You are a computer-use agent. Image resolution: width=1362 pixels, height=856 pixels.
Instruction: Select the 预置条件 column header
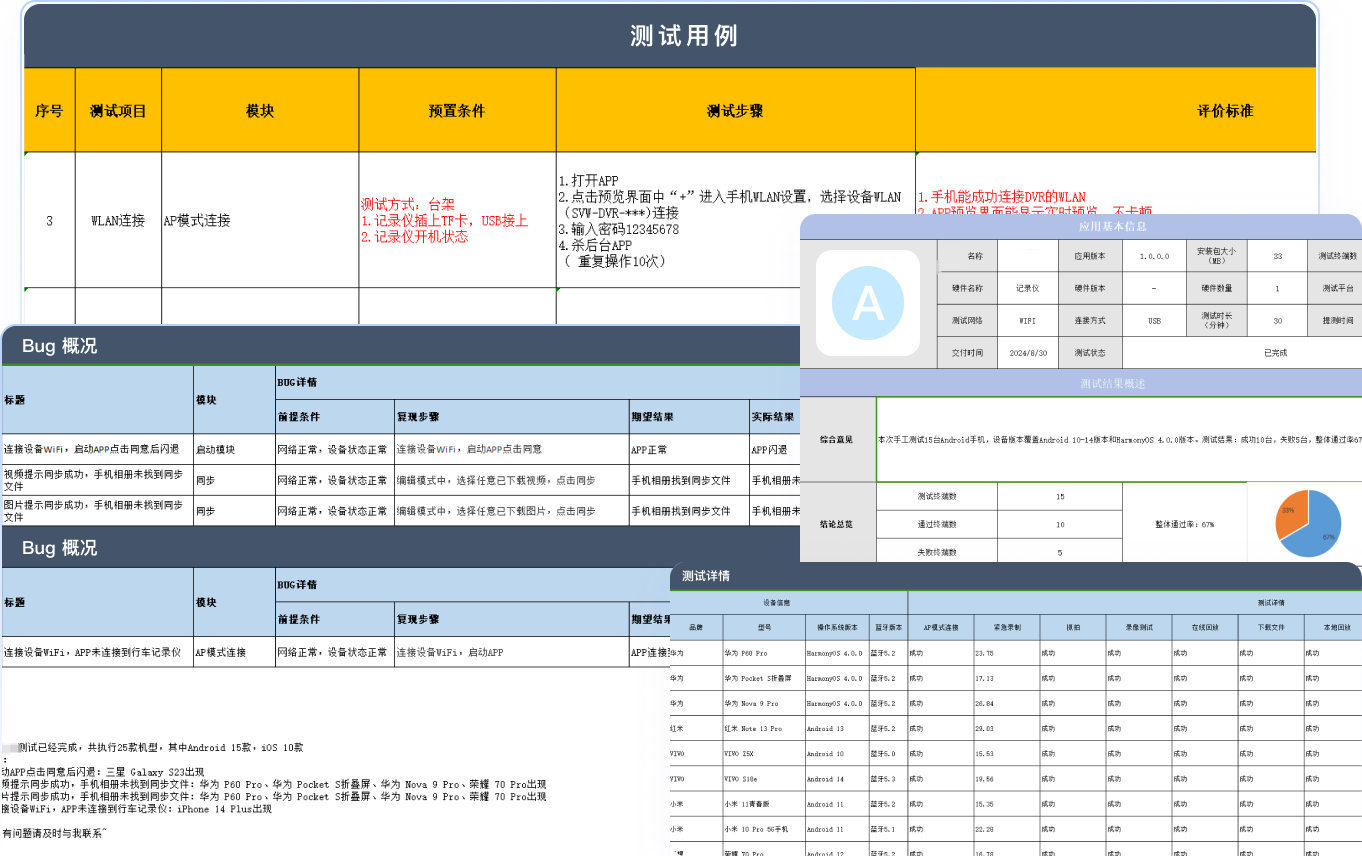coord(457,110)
